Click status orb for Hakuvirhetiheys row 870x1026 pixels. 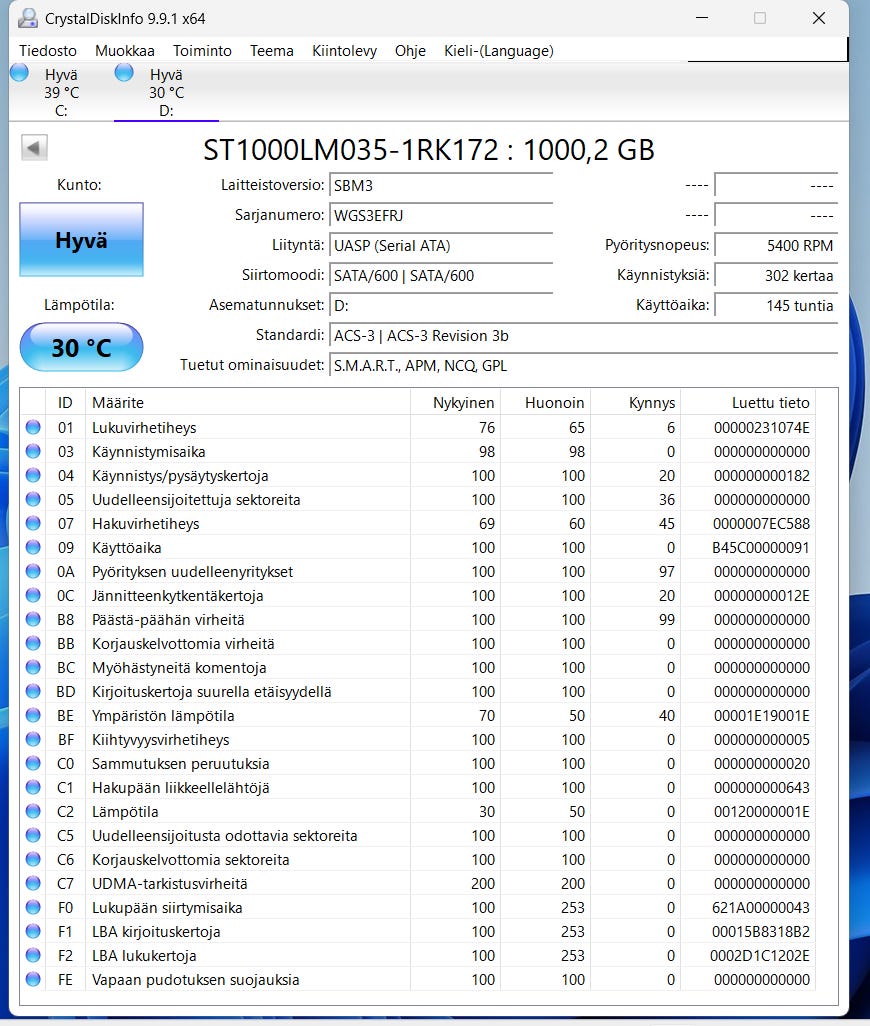(33, 523)
